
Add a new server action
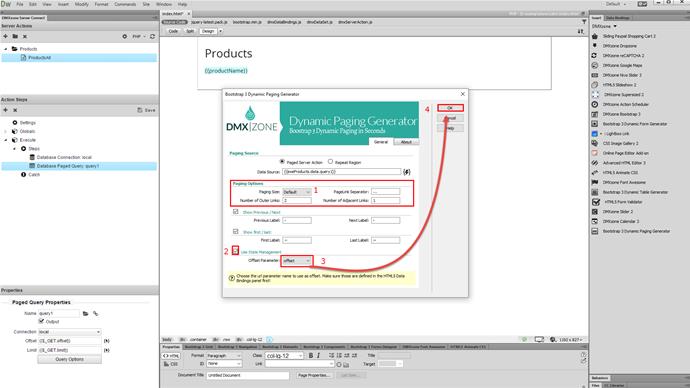pos(5,37)
